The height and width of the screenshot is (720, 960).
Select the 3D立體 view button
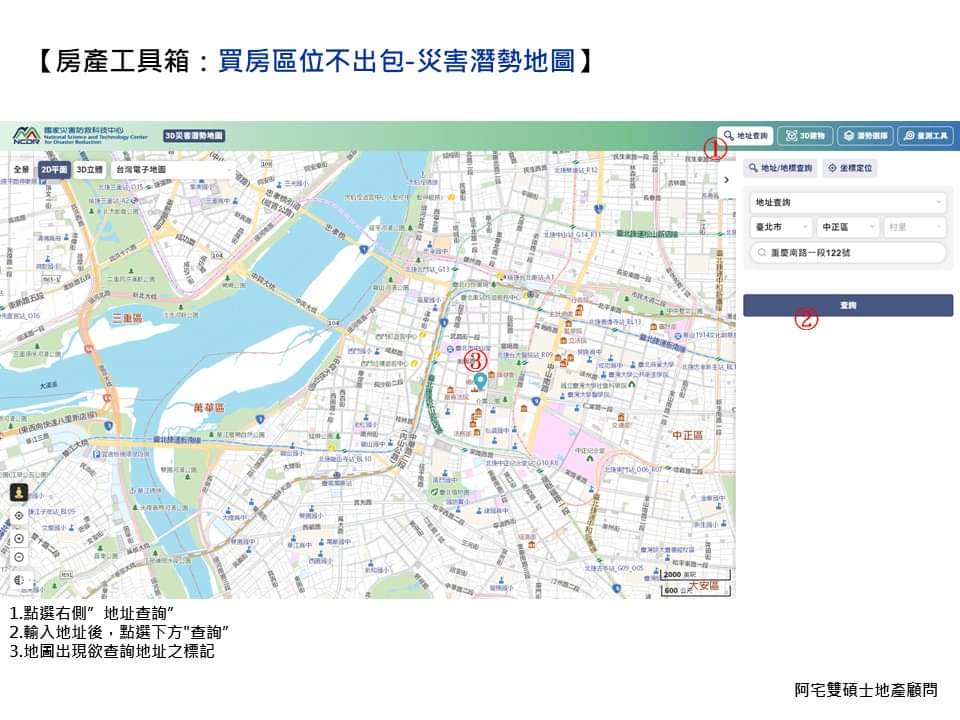89,170
